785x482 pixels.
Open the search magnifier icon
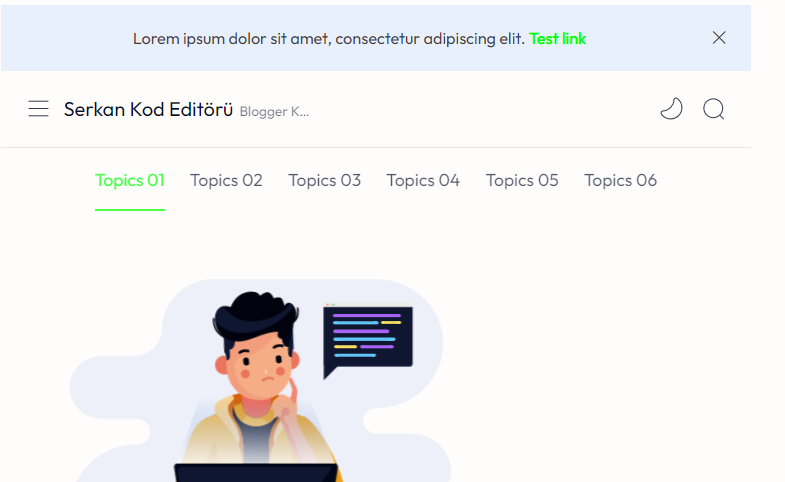pos(713,109)
